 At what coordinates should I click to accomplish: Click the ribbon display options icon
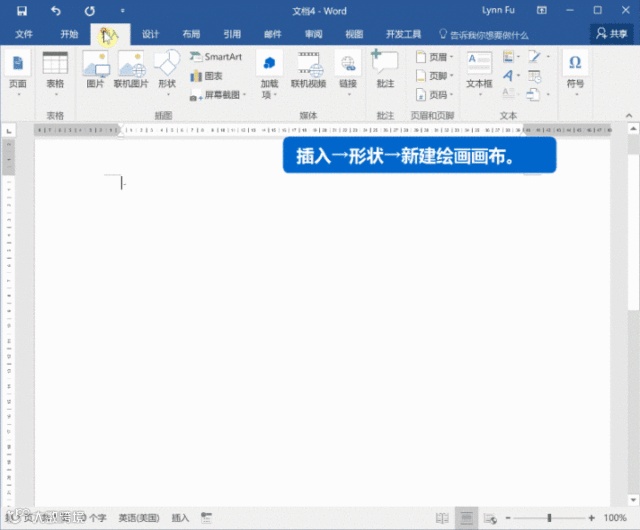tap(542, 11)
